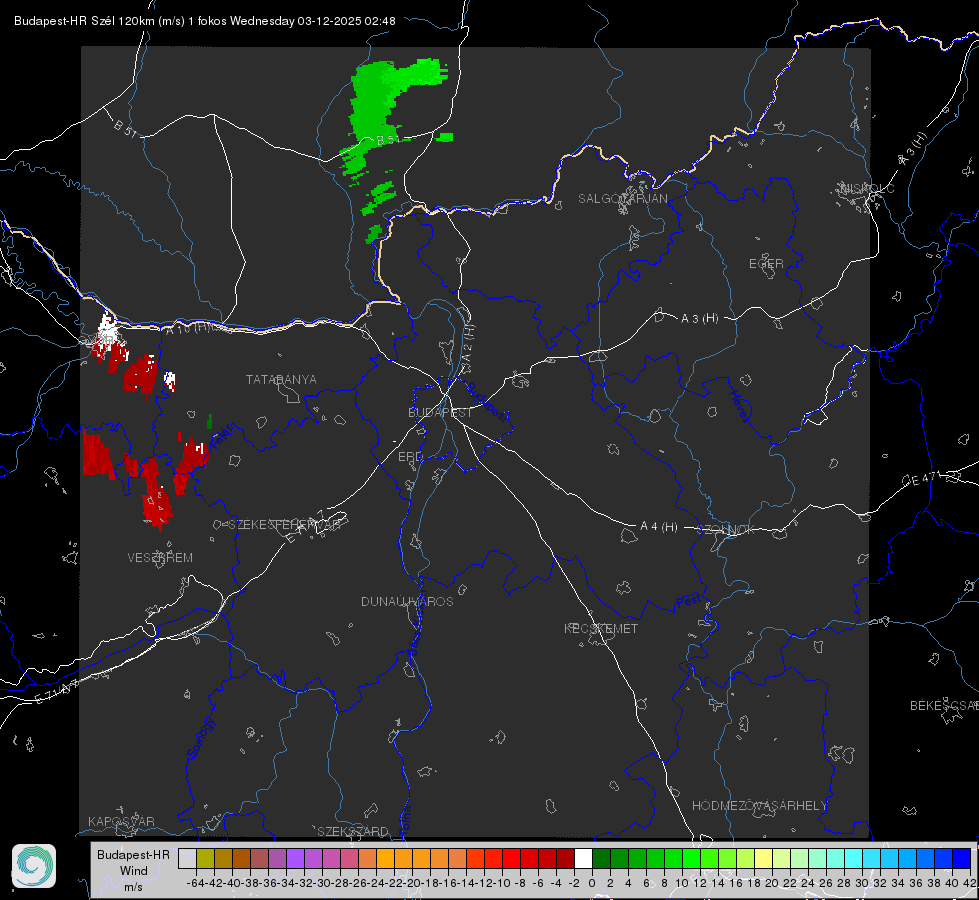Click the SZEKSZARD city label

point(353,831)
